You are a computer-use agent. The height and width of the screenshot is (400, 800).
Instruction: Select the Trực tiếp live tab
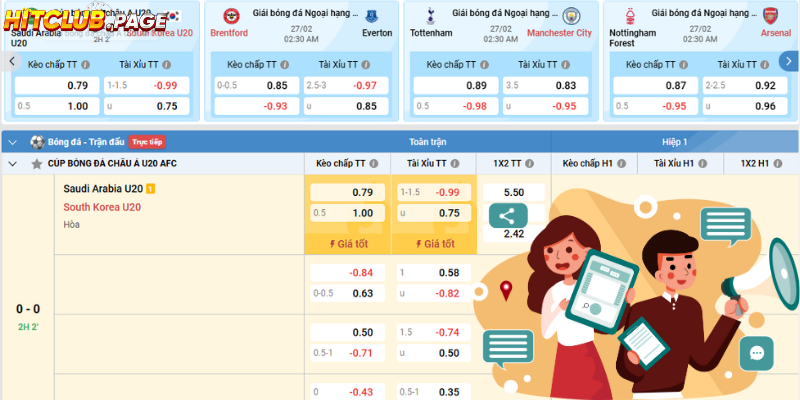point(147,142)
